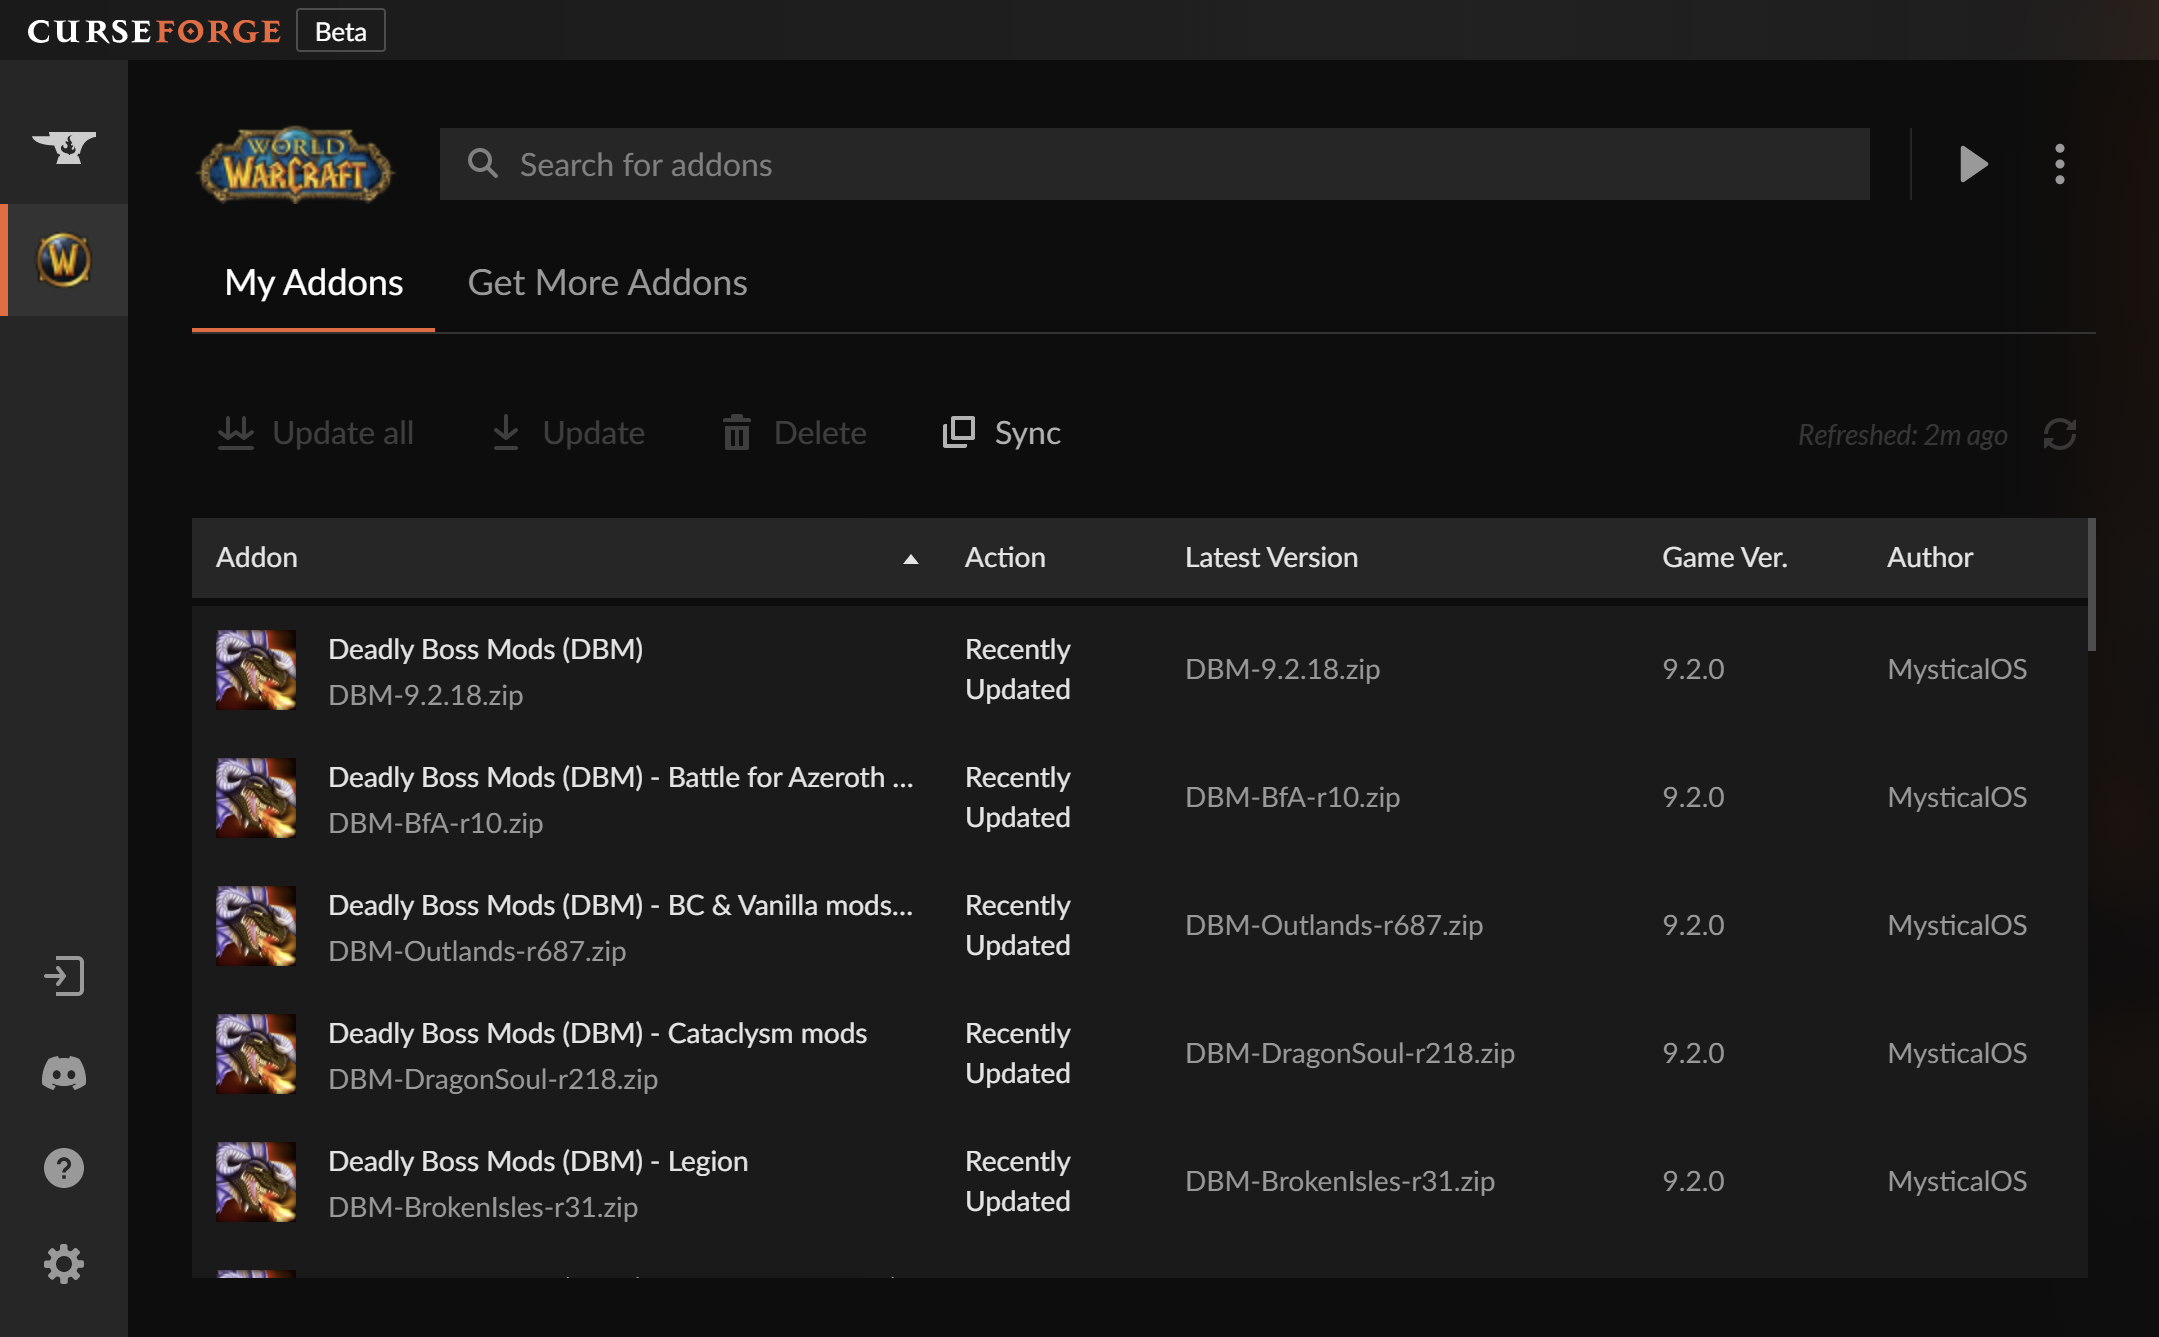The width and height of the screenshot is (2159, 1337).
Task: Open Discord icon in sidebar
Action: [64, 1073]
